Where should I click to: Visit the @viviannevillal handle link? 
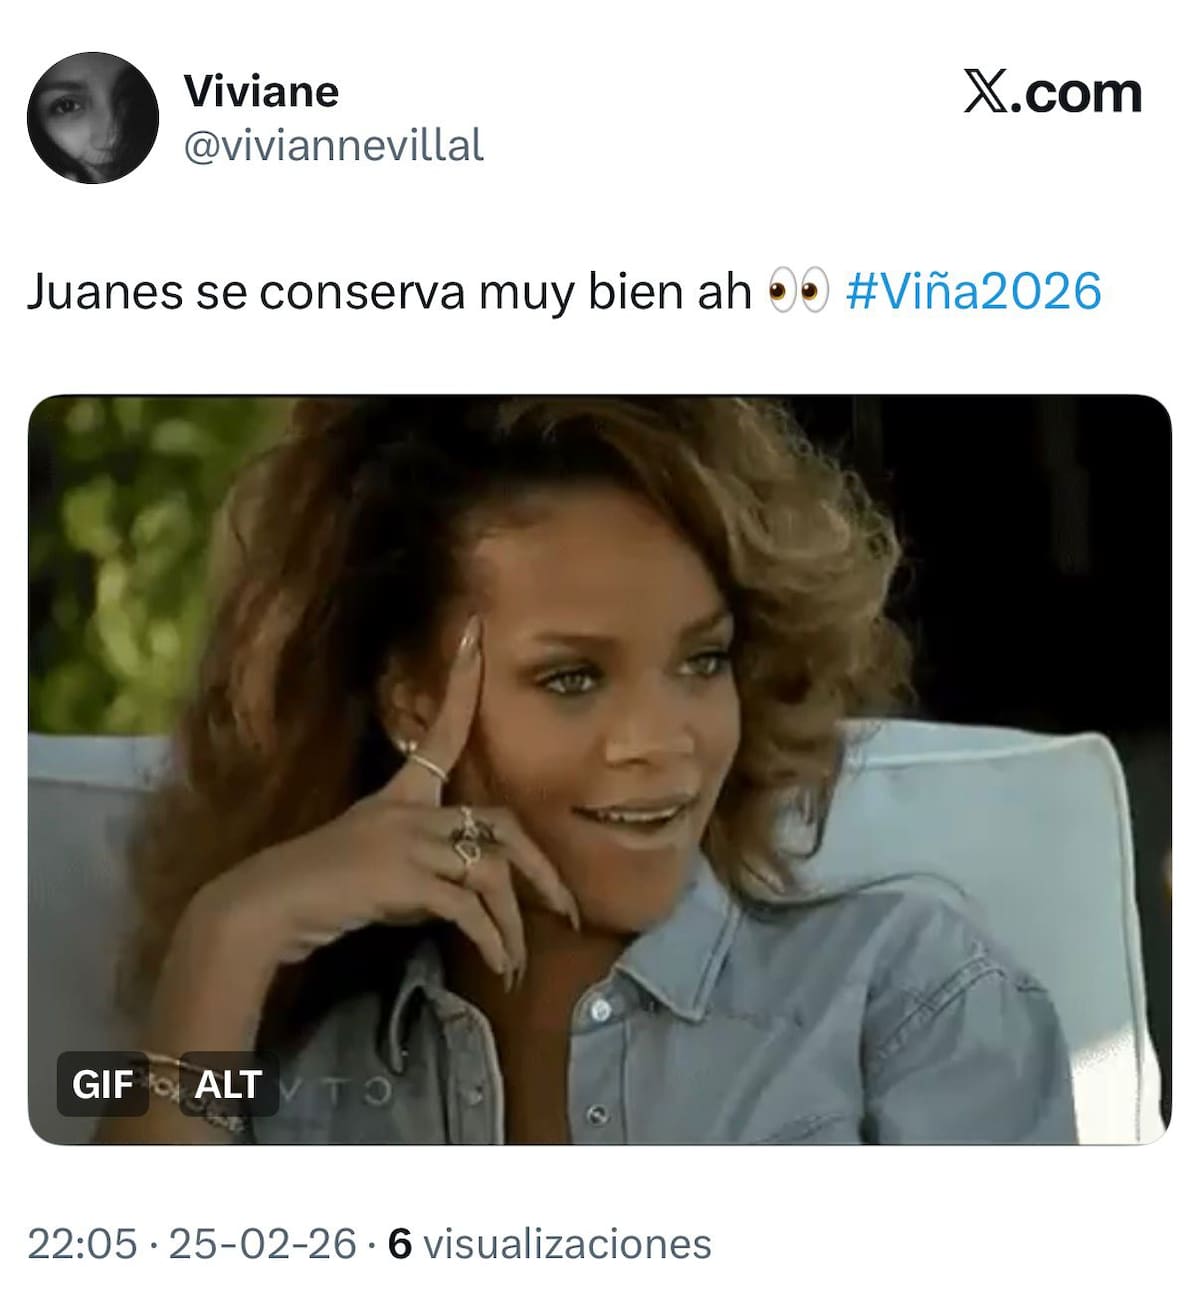pyautogui.click(x=334, y=146)
